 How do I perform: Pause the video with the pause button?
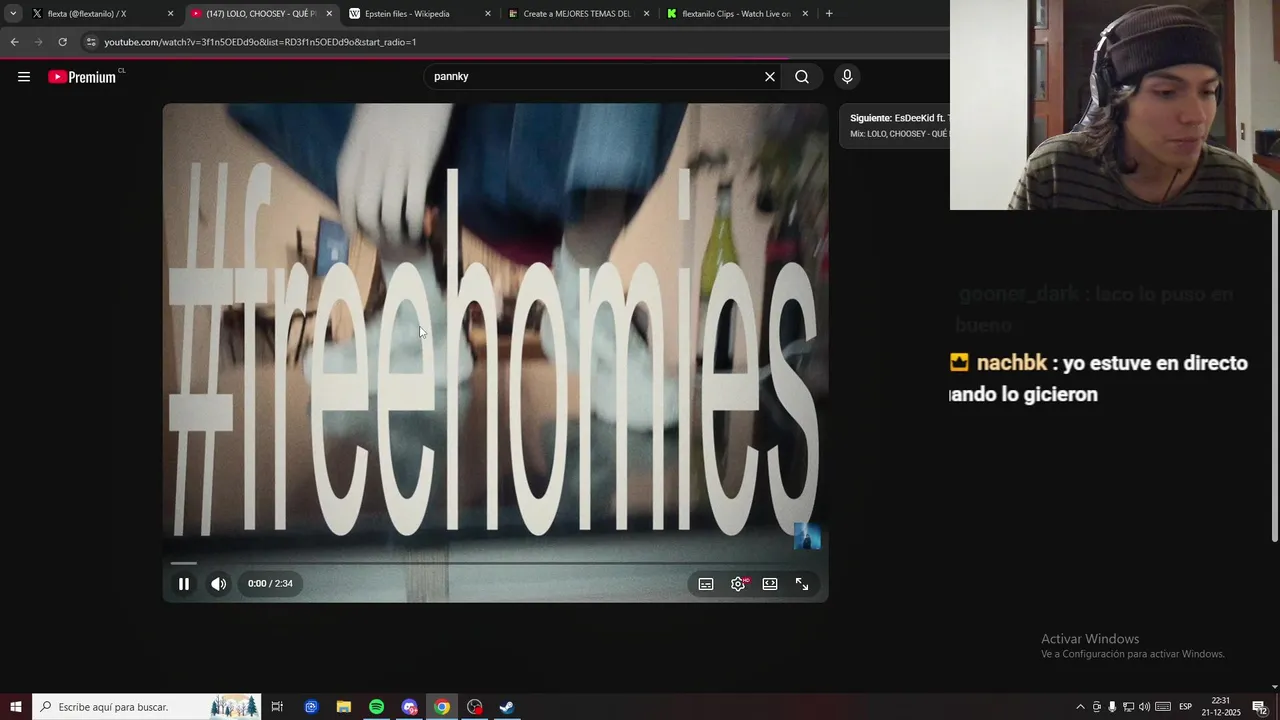click(x=184, y=584)
